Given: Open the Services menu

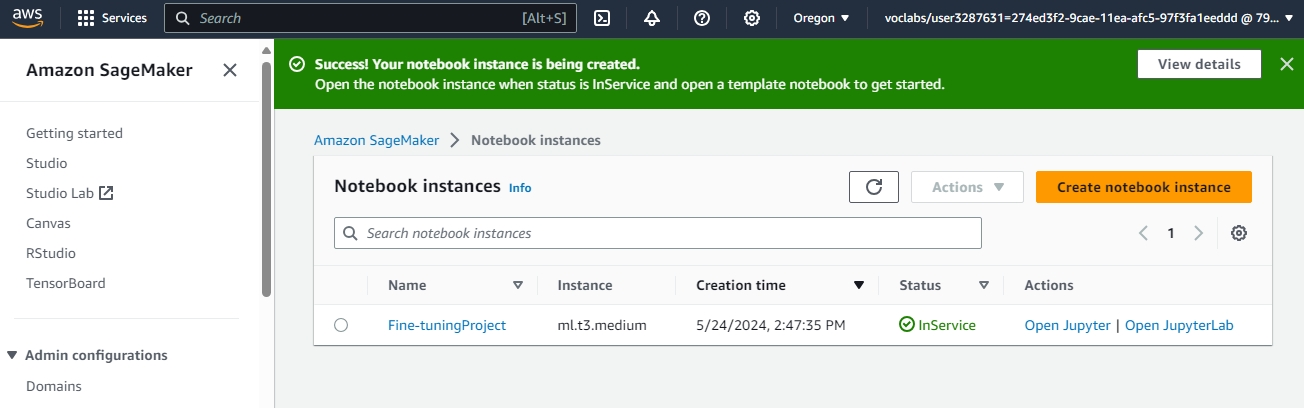Looking at the screenshot, I should (112, 18).
